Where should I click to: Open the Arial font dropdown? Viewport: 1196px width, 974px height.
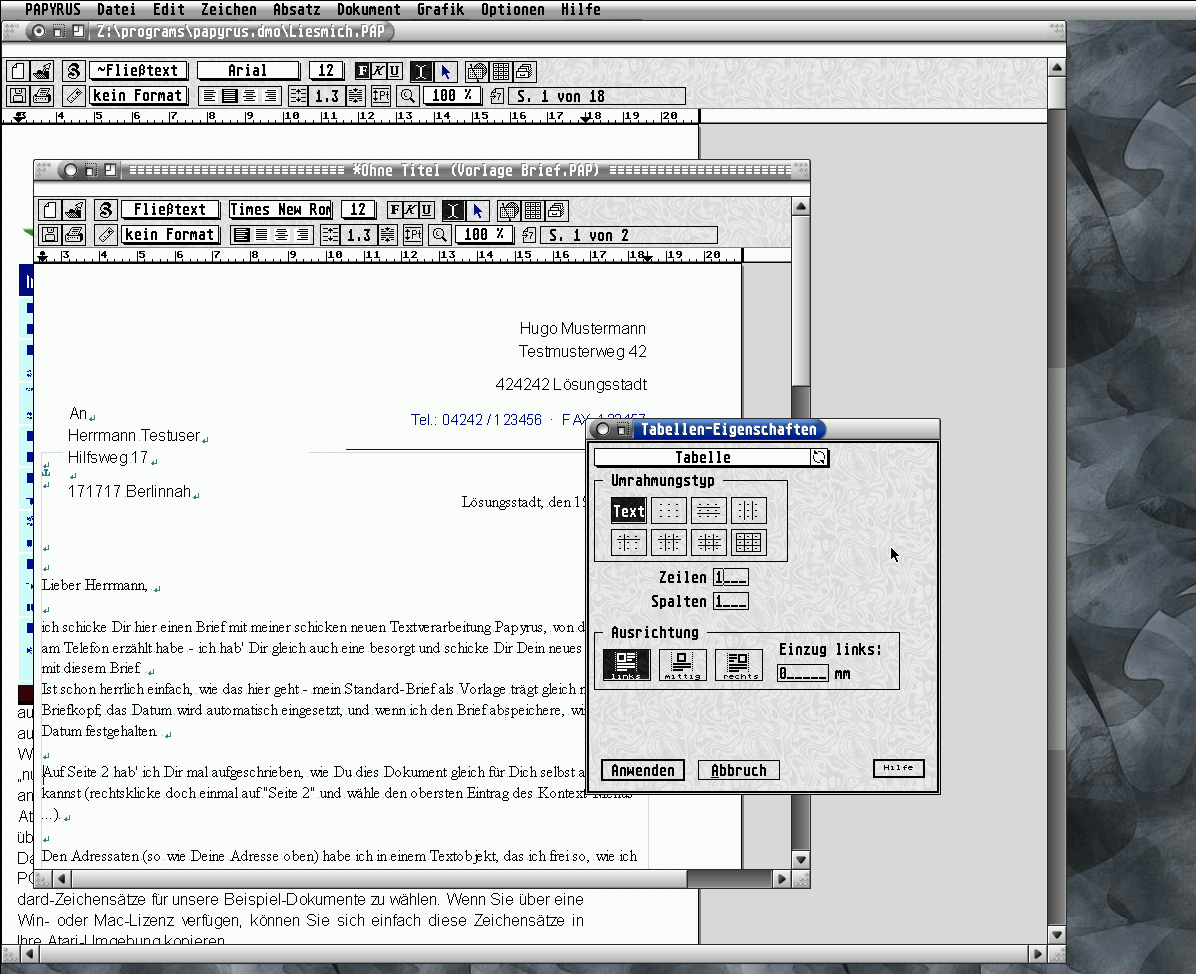248,71
